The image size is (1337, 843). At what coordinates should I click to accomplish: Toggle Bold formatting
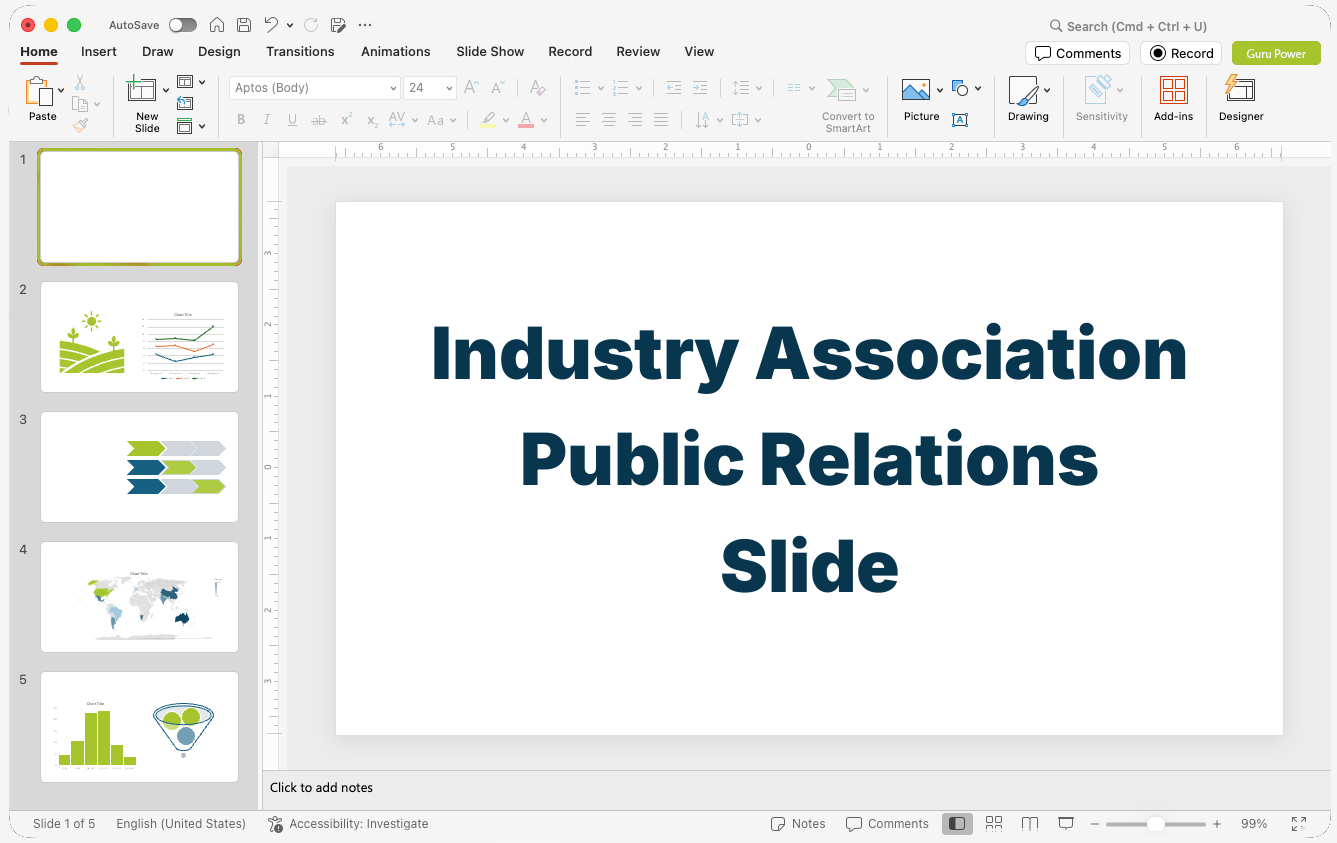coord(241,120)
